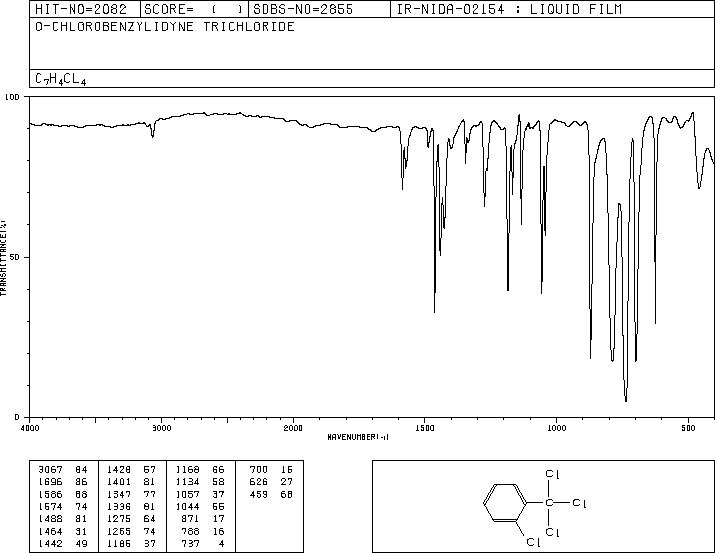Screen dimensions: 715x553
Task: Click the 1442 peak table entry
Action: point(62,543)
